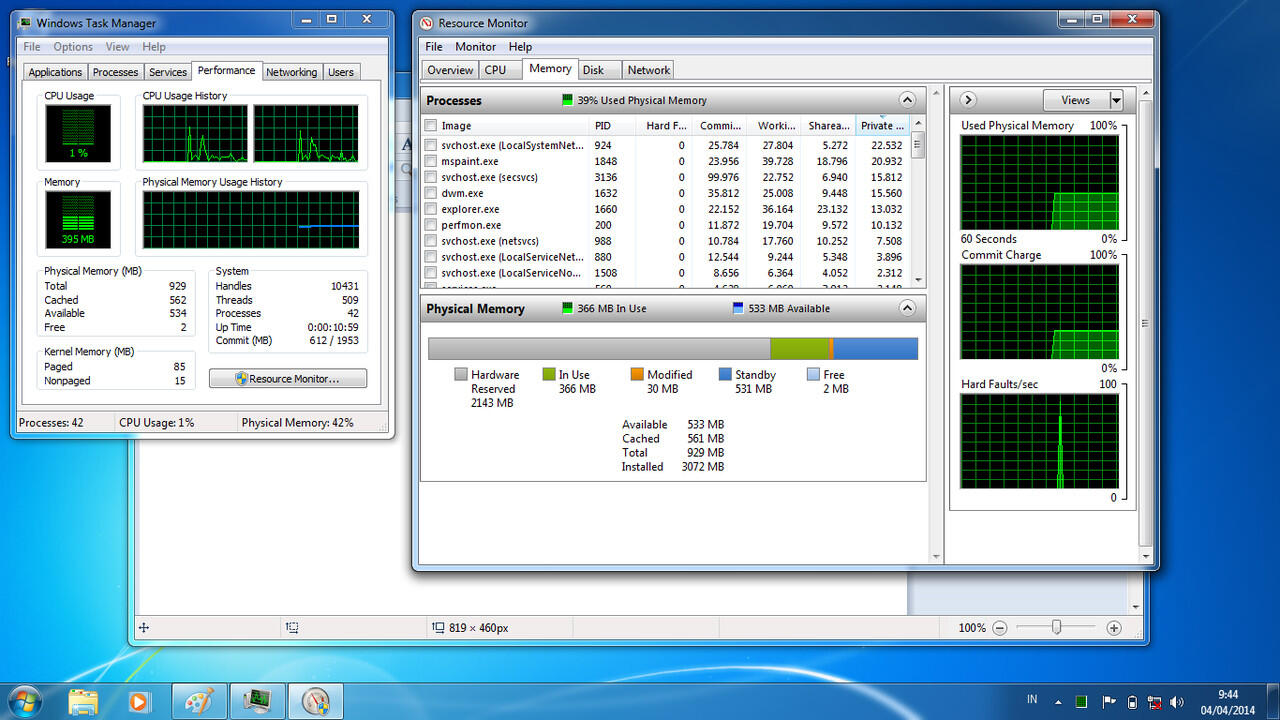Open Action Center flag icon
The width and height of the screenshot is (1280, 720).
click(x=1108, y=702)
